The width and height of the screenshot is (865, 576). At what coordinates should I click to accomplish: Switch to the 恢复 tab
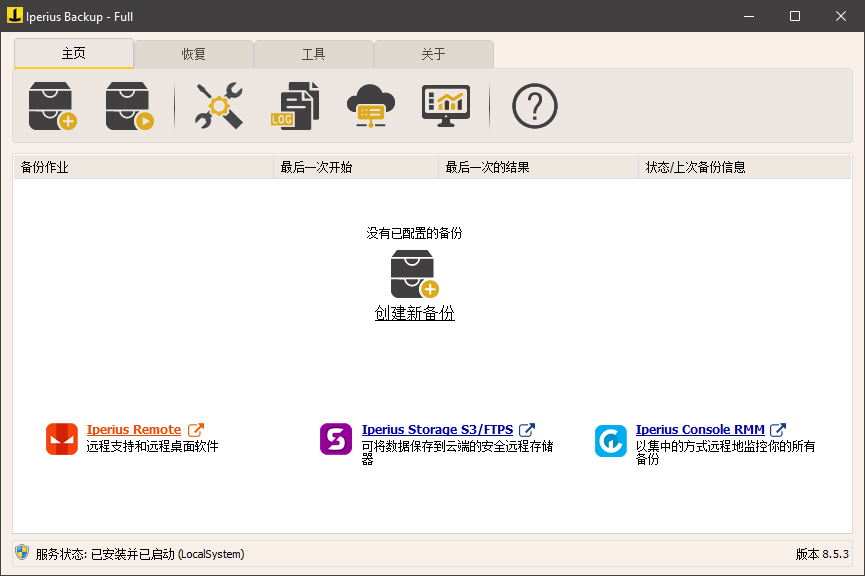click(x=194, y=54)
